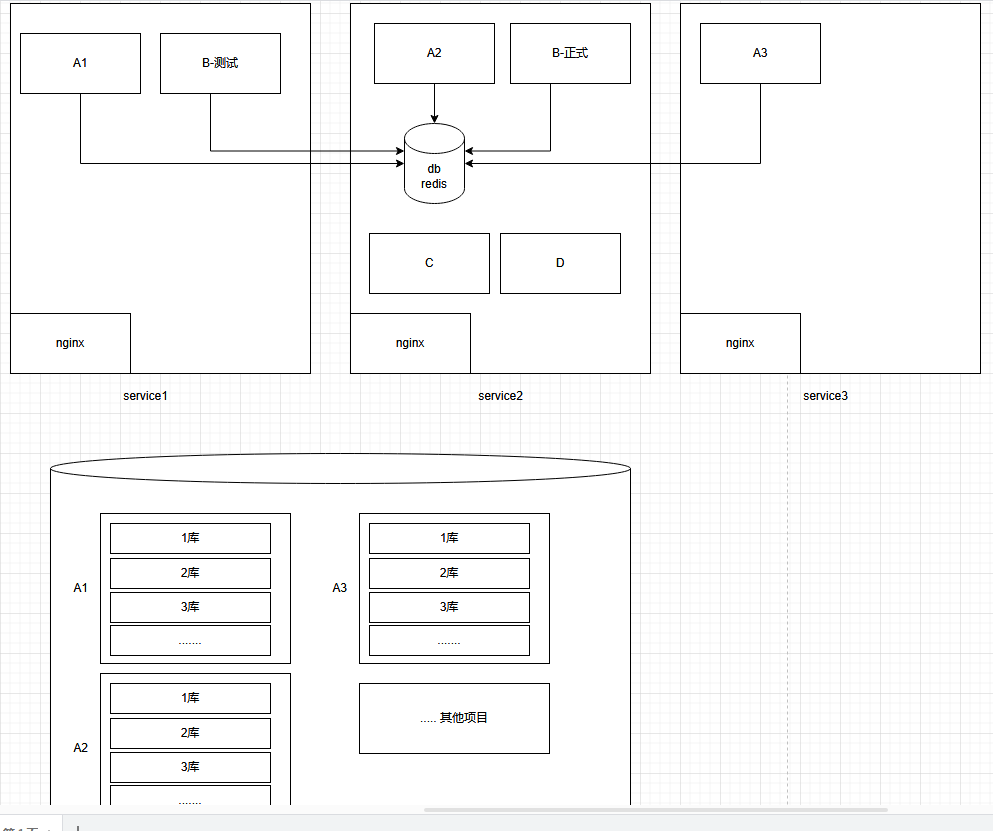993x831 pixels.
Task: Select the A2 box in service2
Action: pyautogui.click(x=434, y=53)
